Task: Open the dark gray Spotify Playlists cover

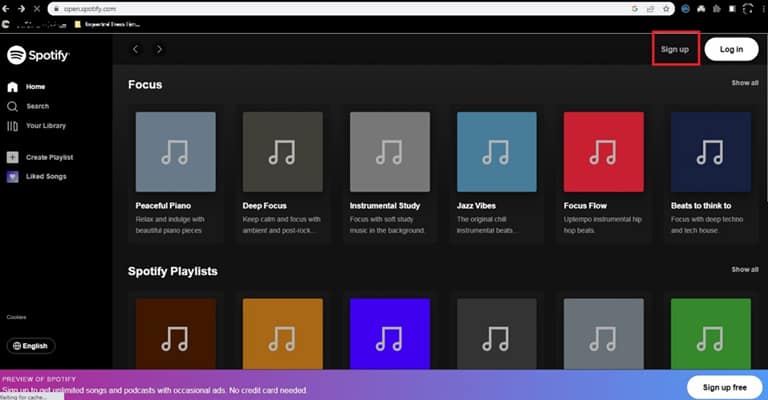Action: coord(497,334)
